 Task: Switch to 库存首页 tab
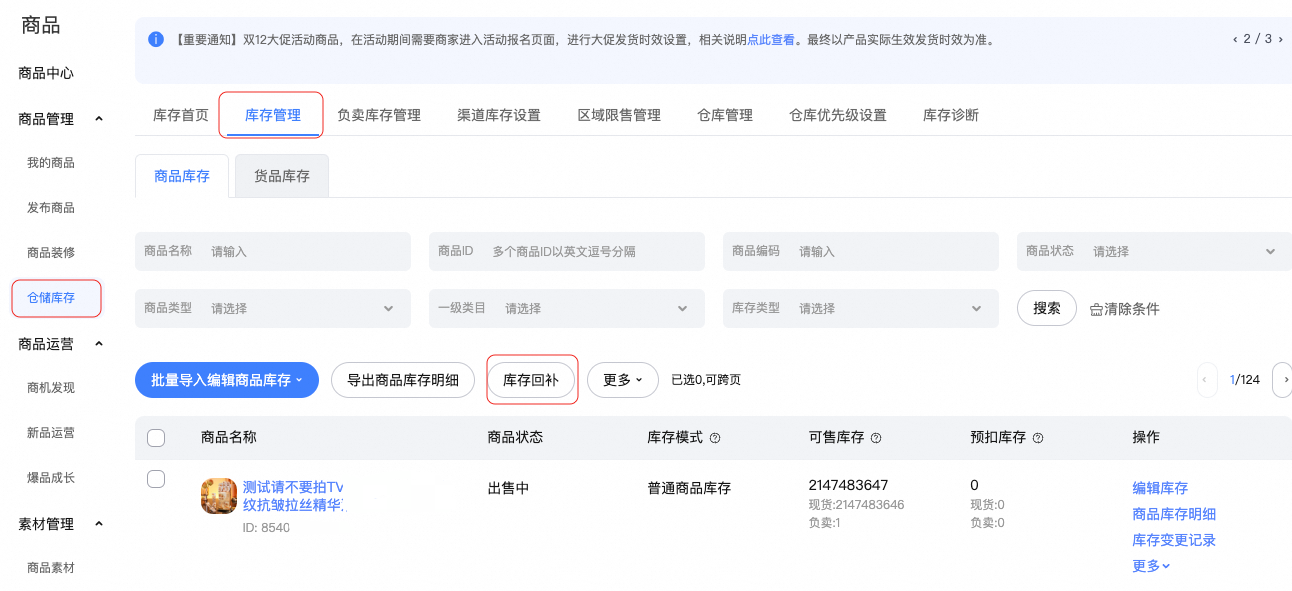click(181, 115)
